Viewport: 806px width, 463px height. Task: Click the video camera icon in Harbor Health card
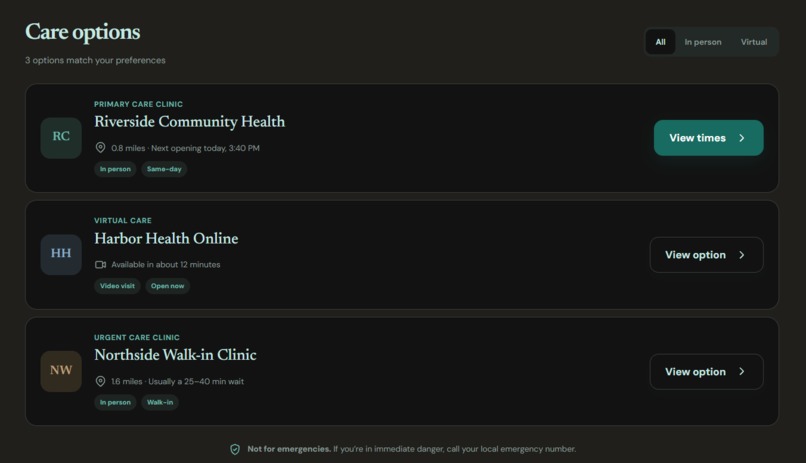pos(100,265)
